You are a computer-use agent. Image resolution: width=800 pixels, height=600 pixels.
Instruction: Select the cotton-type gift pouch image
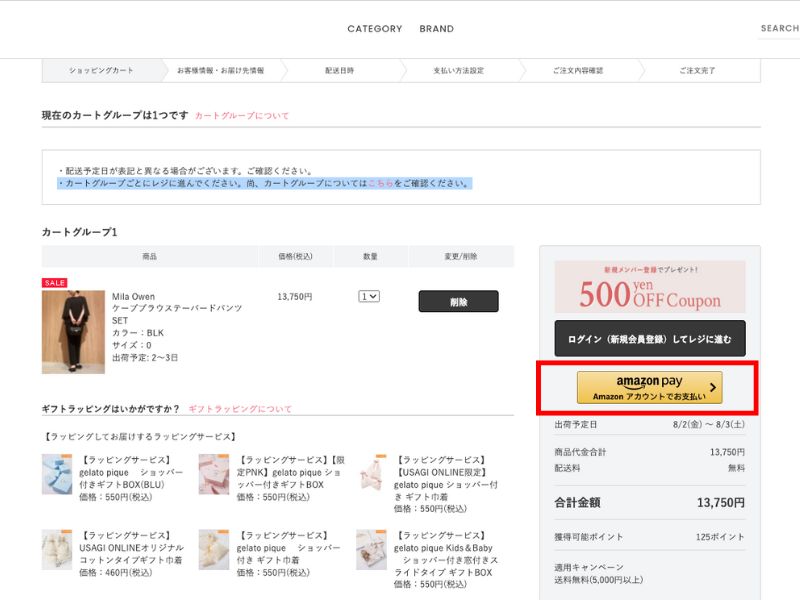[57, 550]
